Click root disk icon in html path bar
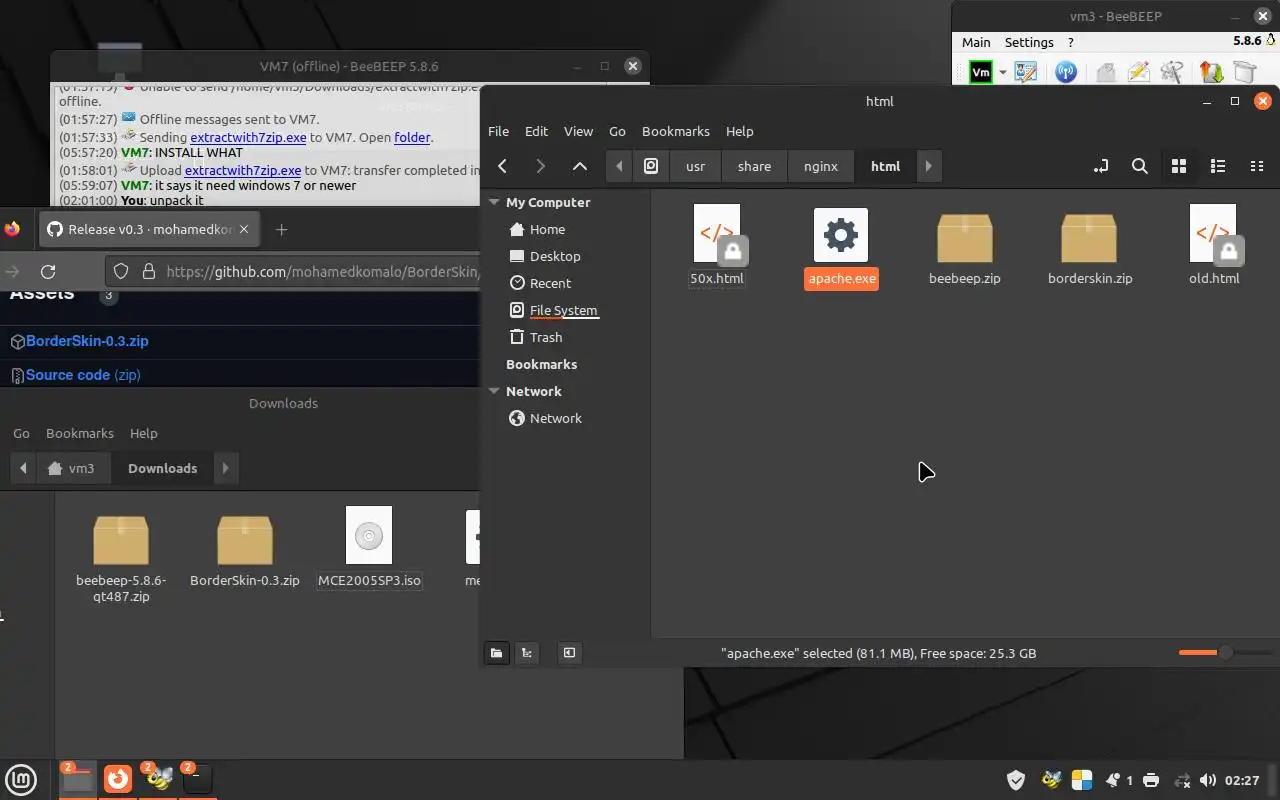 [651, 166]
